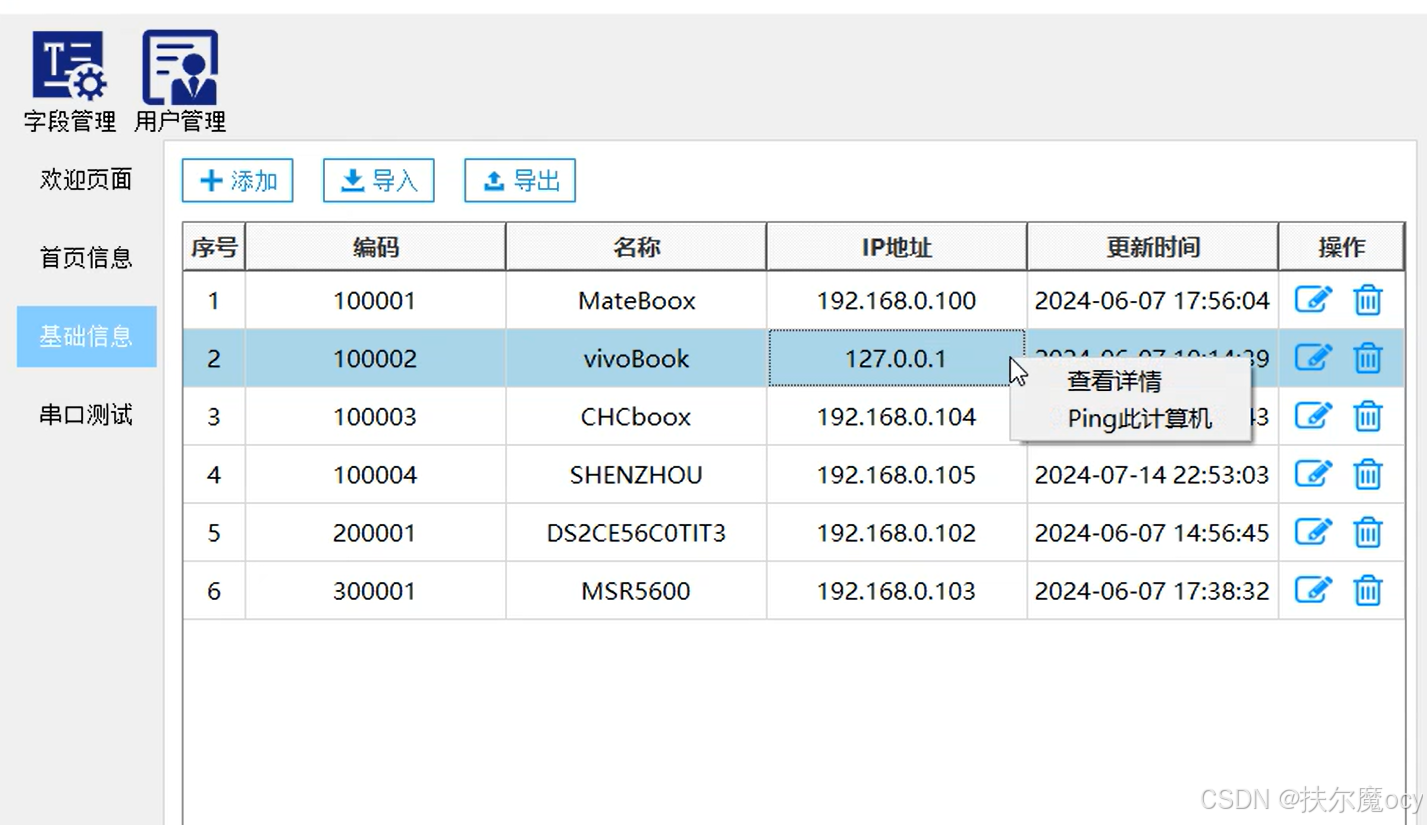This screenshot has height=825, width=1427.
Task: Edit the MSR5600 row
Action: tap(1313, 590)
